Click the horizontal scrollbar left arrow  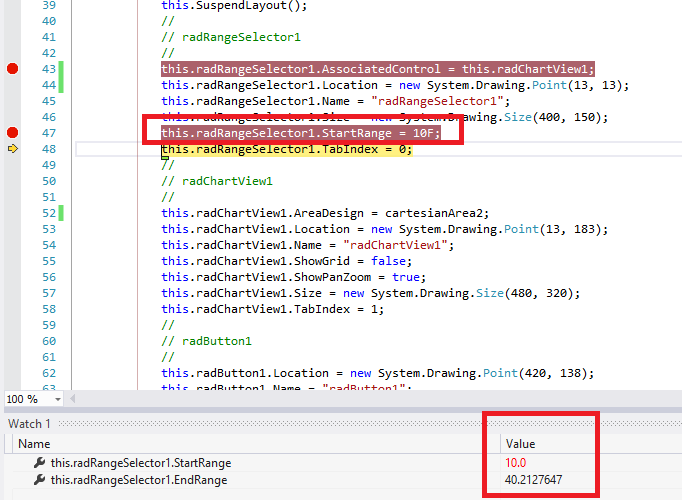pyautogui.click(x=73, y=399)
